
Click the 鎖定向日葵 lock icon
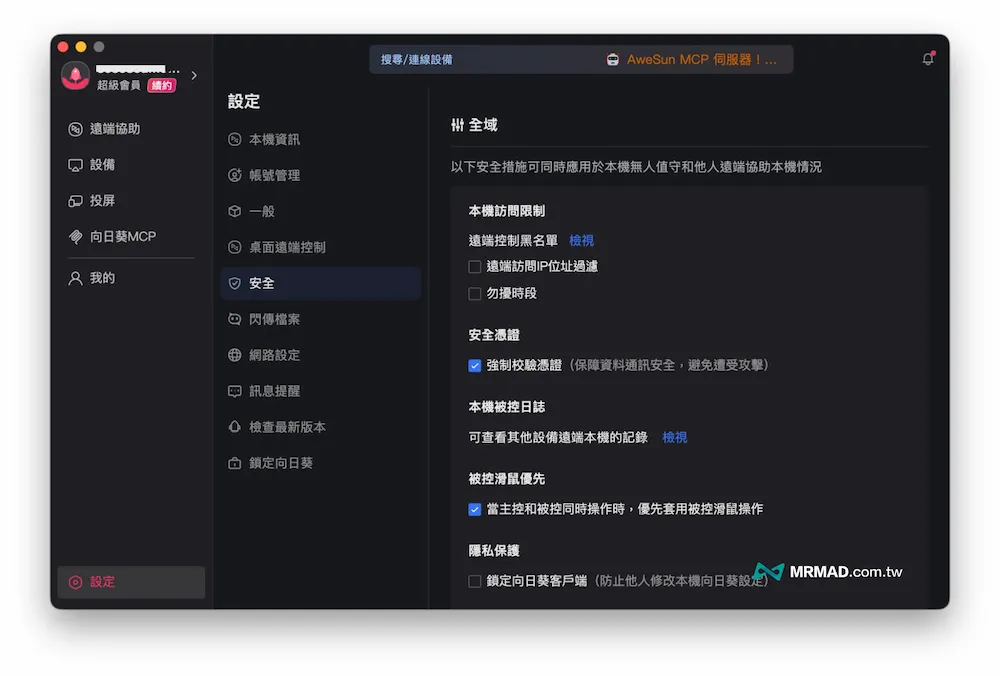pos(235,463)
